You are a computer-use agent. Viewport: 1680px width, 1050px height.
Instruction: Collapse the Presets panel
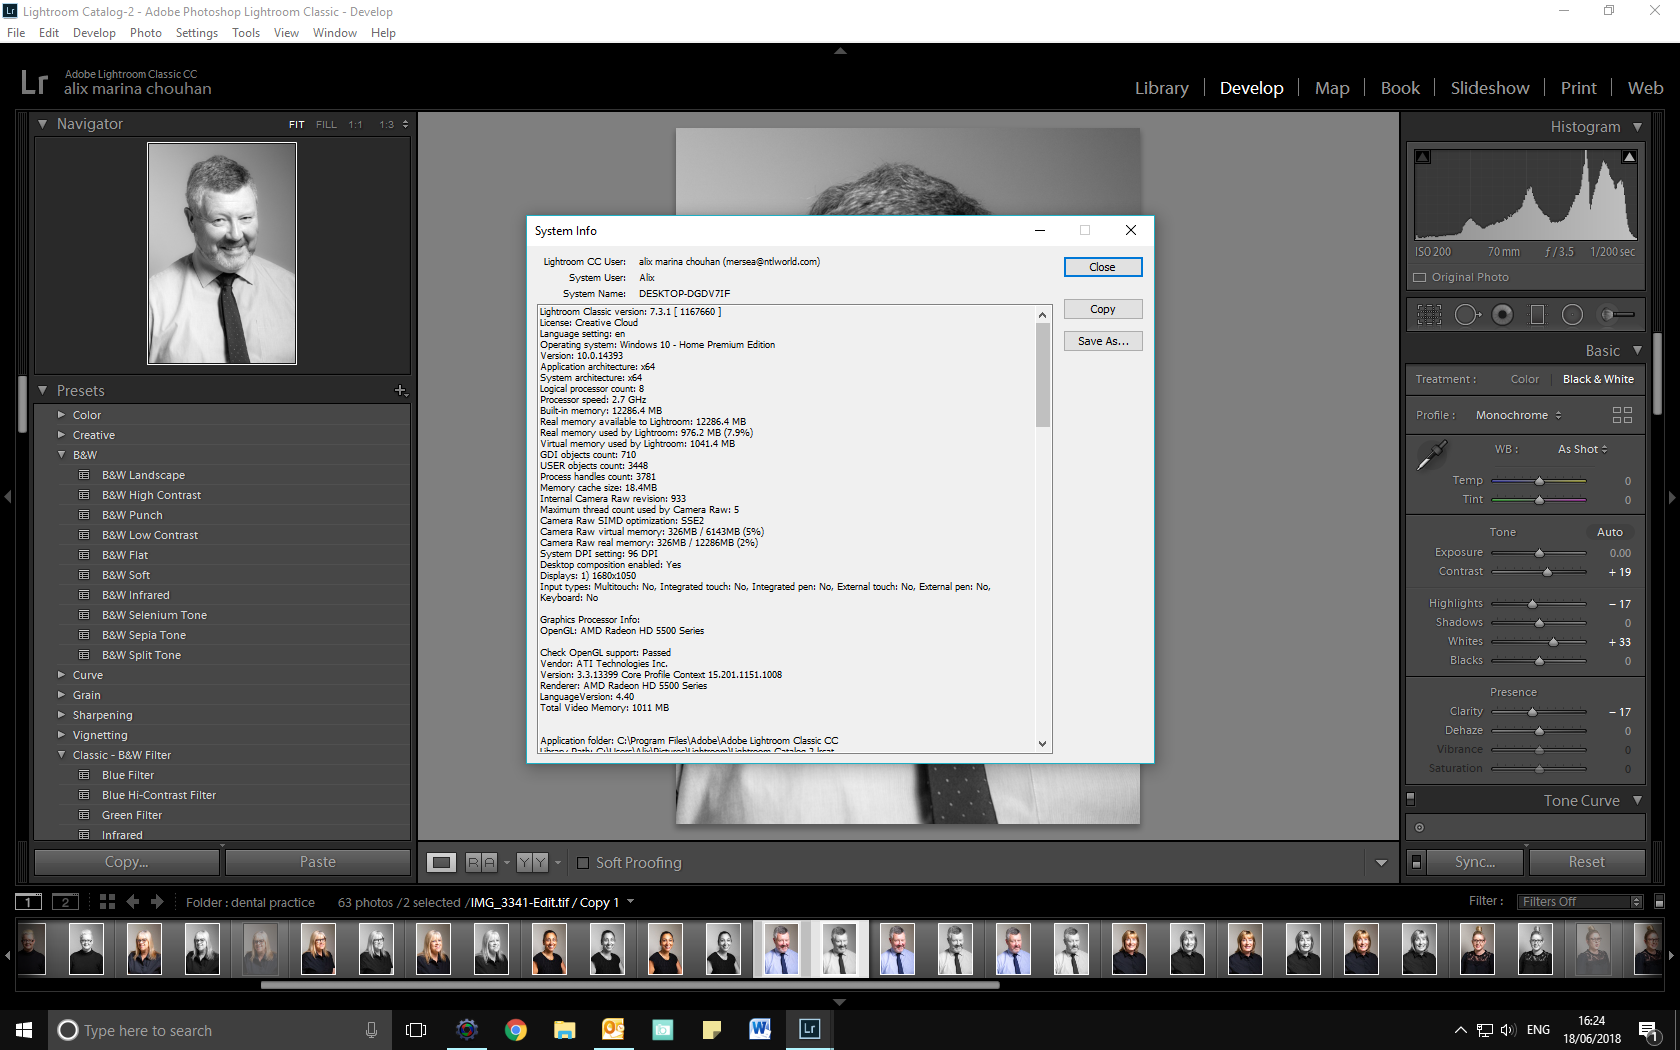tap(42, 390)
